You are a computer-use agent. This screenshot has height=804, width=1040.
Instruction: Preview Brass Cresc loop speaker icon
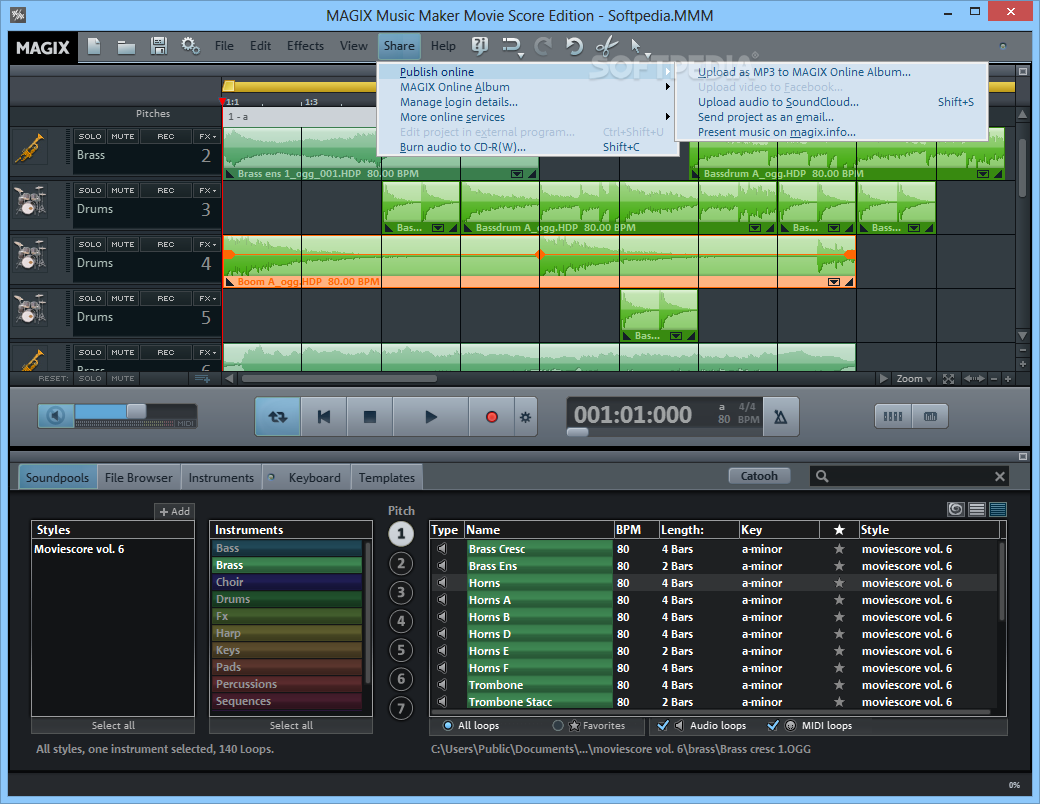pyautogui.click(x=442, y=549)
